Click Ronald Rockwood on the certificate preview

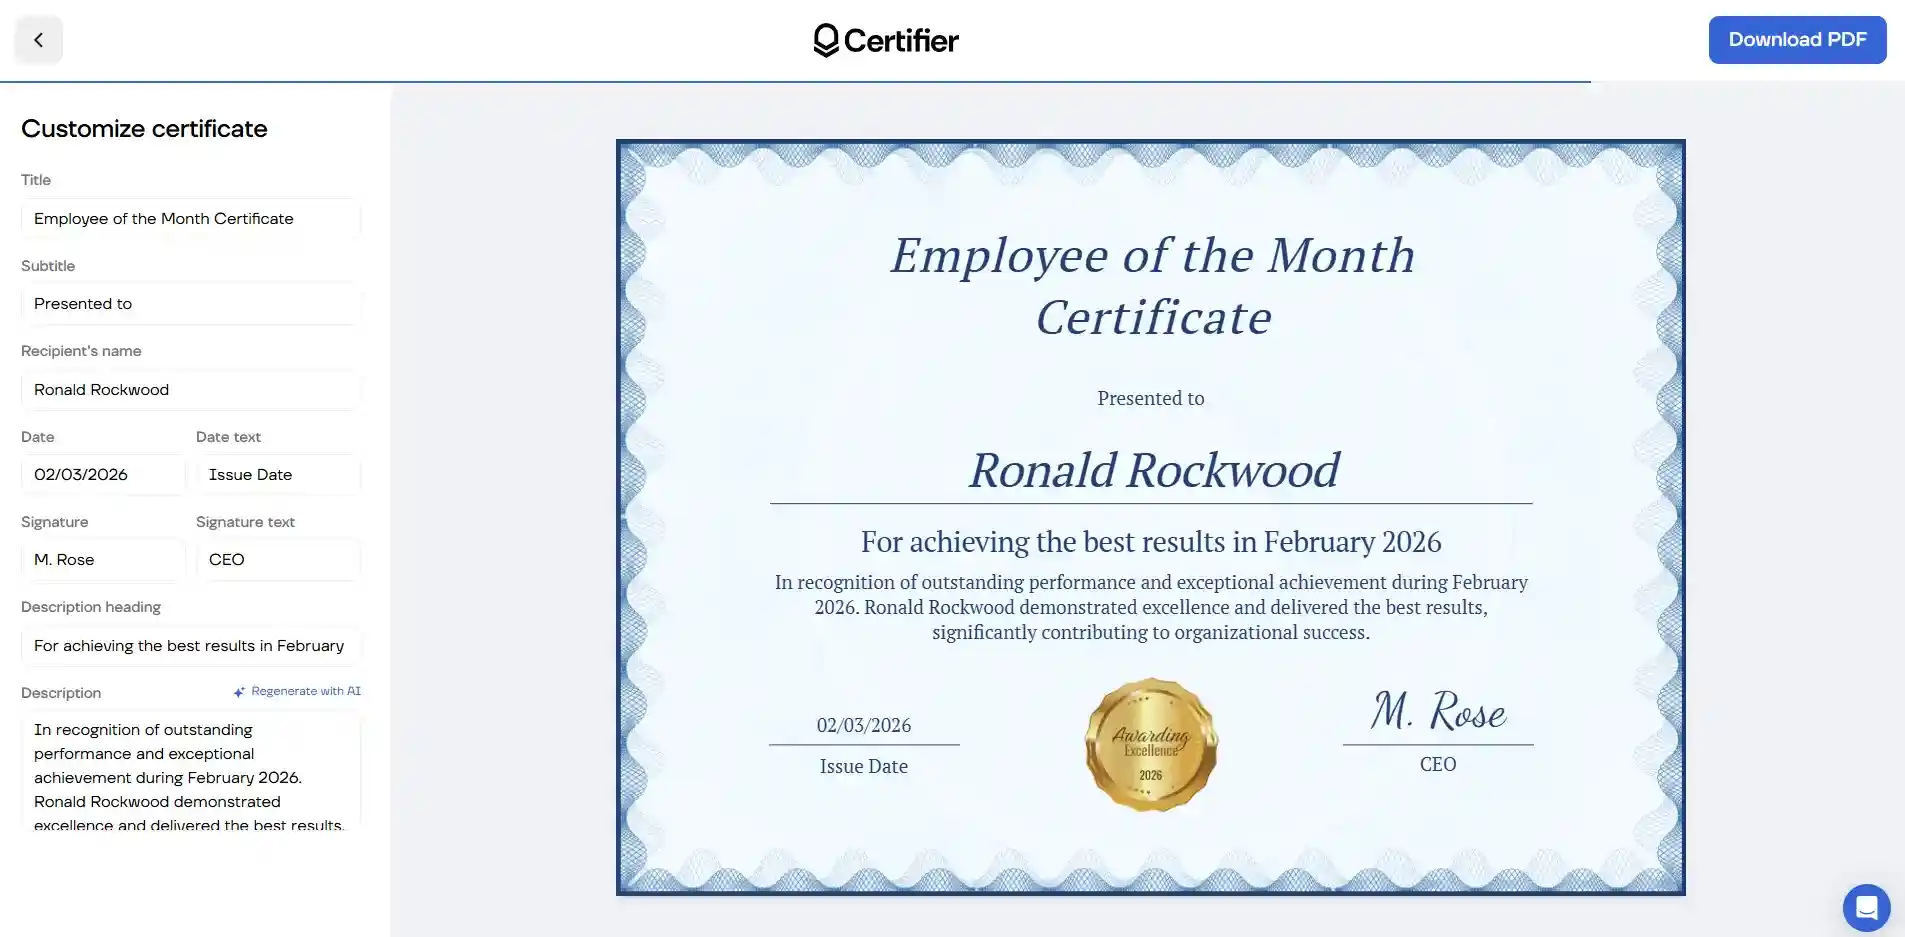coord(1151,470)
